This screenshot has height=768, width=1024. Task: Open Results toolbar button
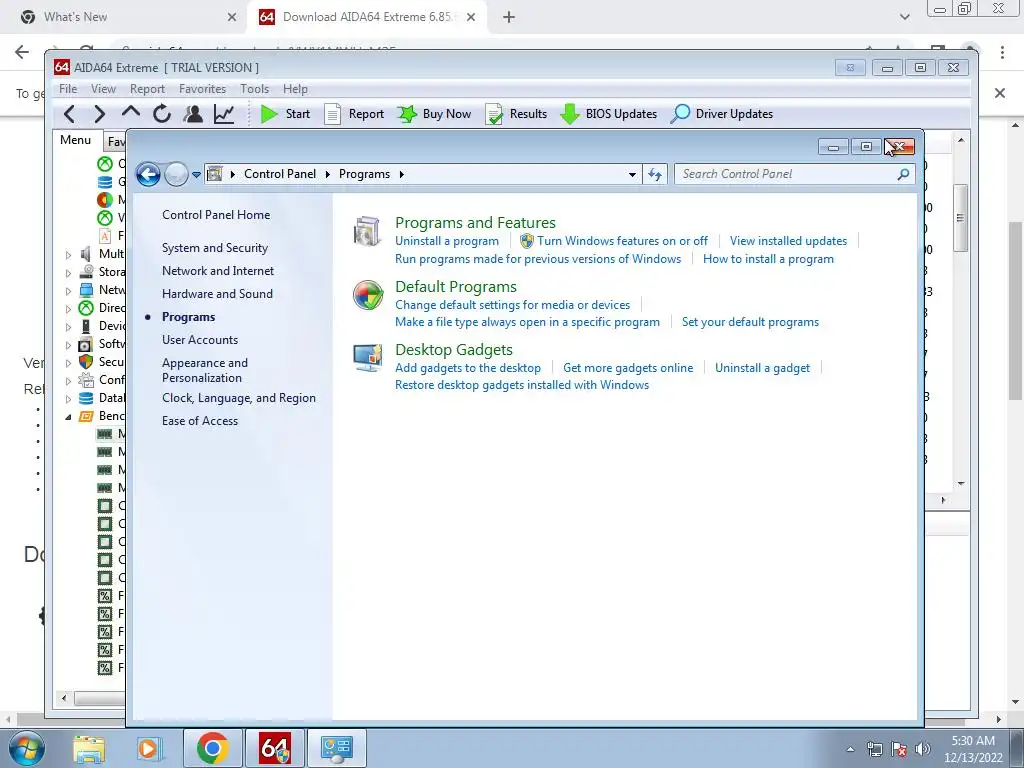[x=516, y=114]
